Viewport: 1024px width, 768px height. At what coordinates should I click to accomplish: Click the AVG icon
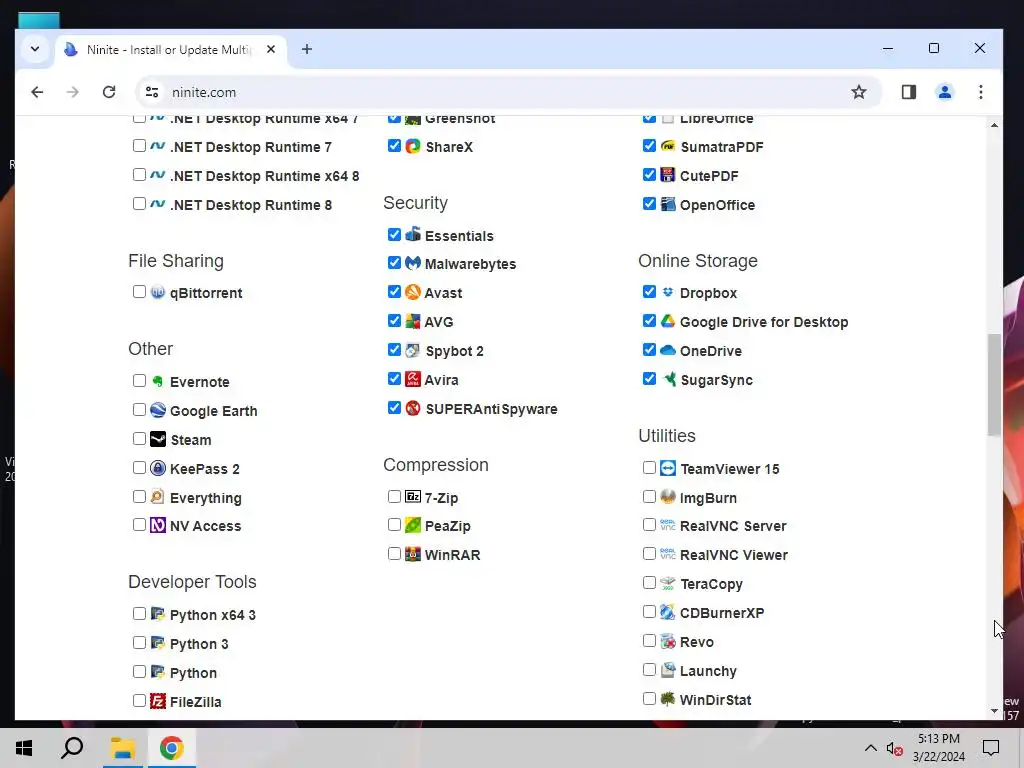(x=413, y=321)
